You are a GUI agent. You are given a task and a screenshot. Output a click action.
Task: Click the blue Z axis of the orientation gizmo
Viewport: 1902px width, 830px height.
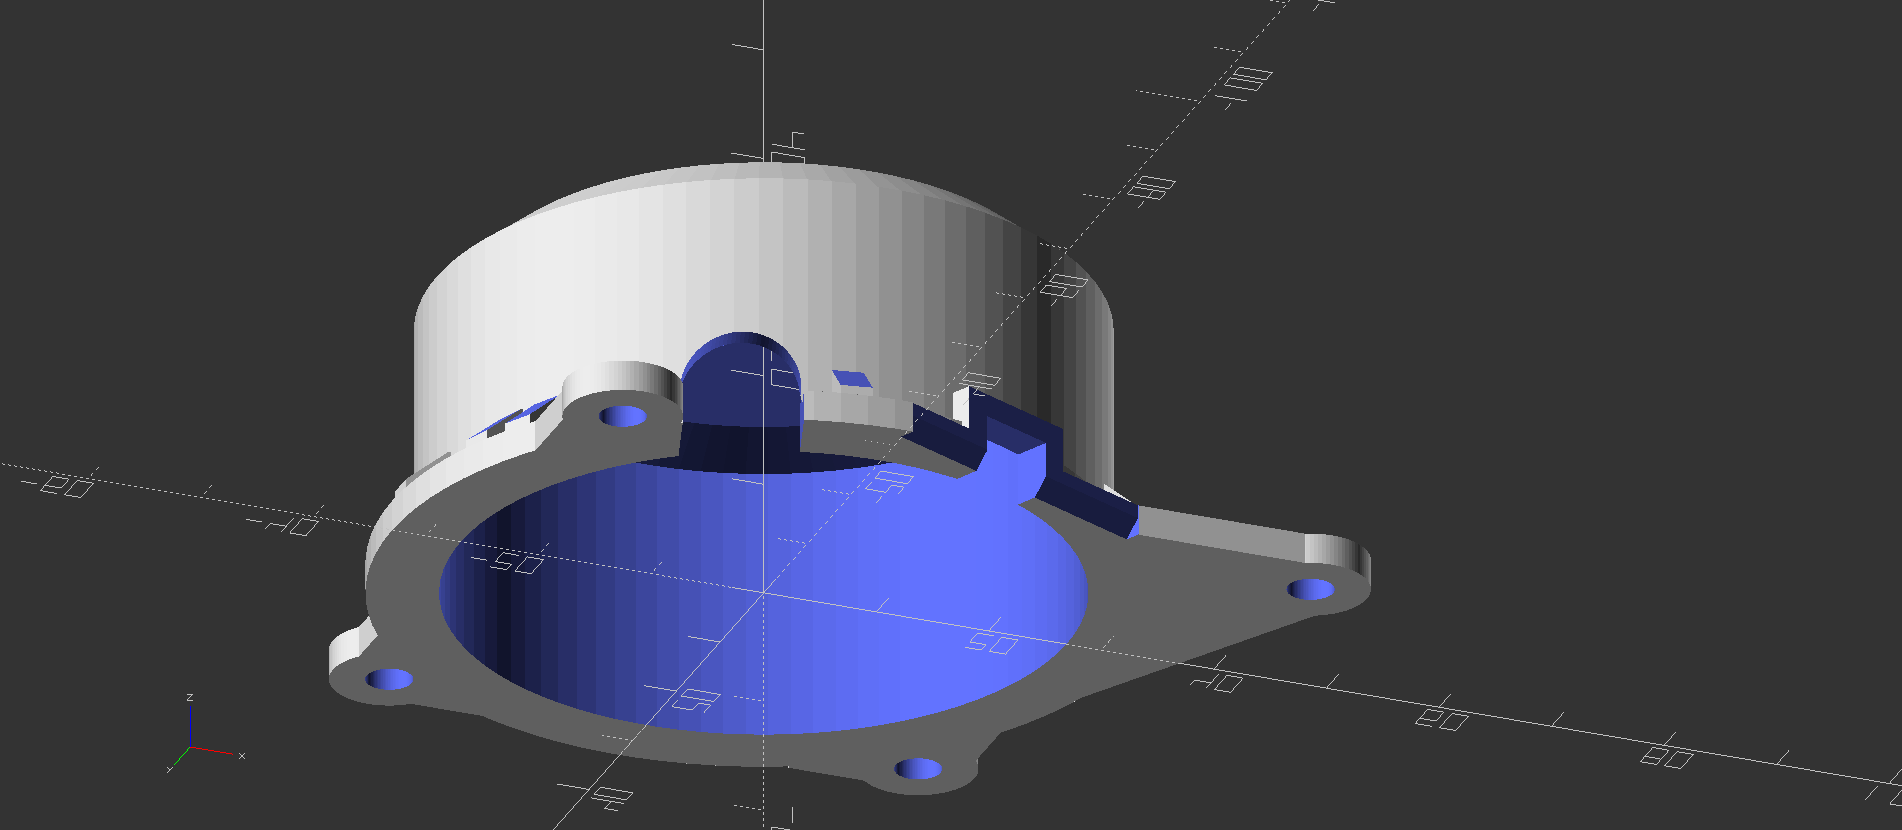pyautogui.click(x=190, y=722)
